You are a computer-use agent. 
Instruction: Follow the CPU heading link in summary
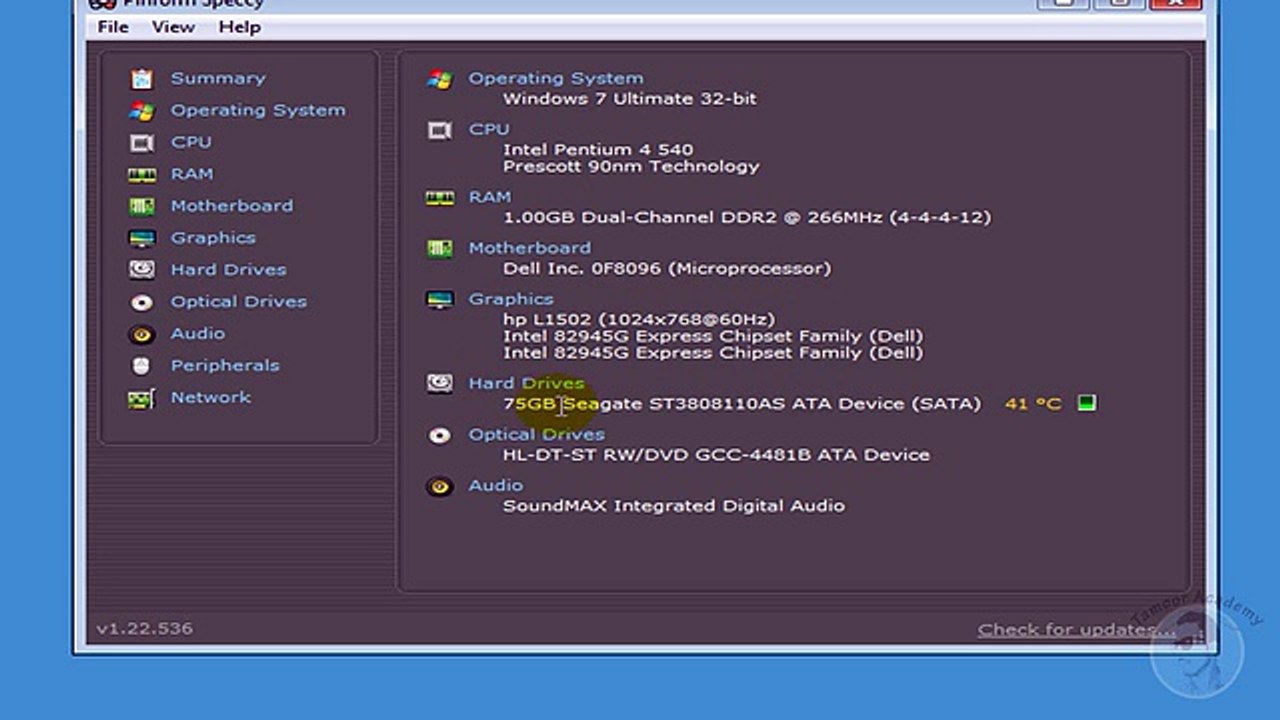tap(489, 129)
